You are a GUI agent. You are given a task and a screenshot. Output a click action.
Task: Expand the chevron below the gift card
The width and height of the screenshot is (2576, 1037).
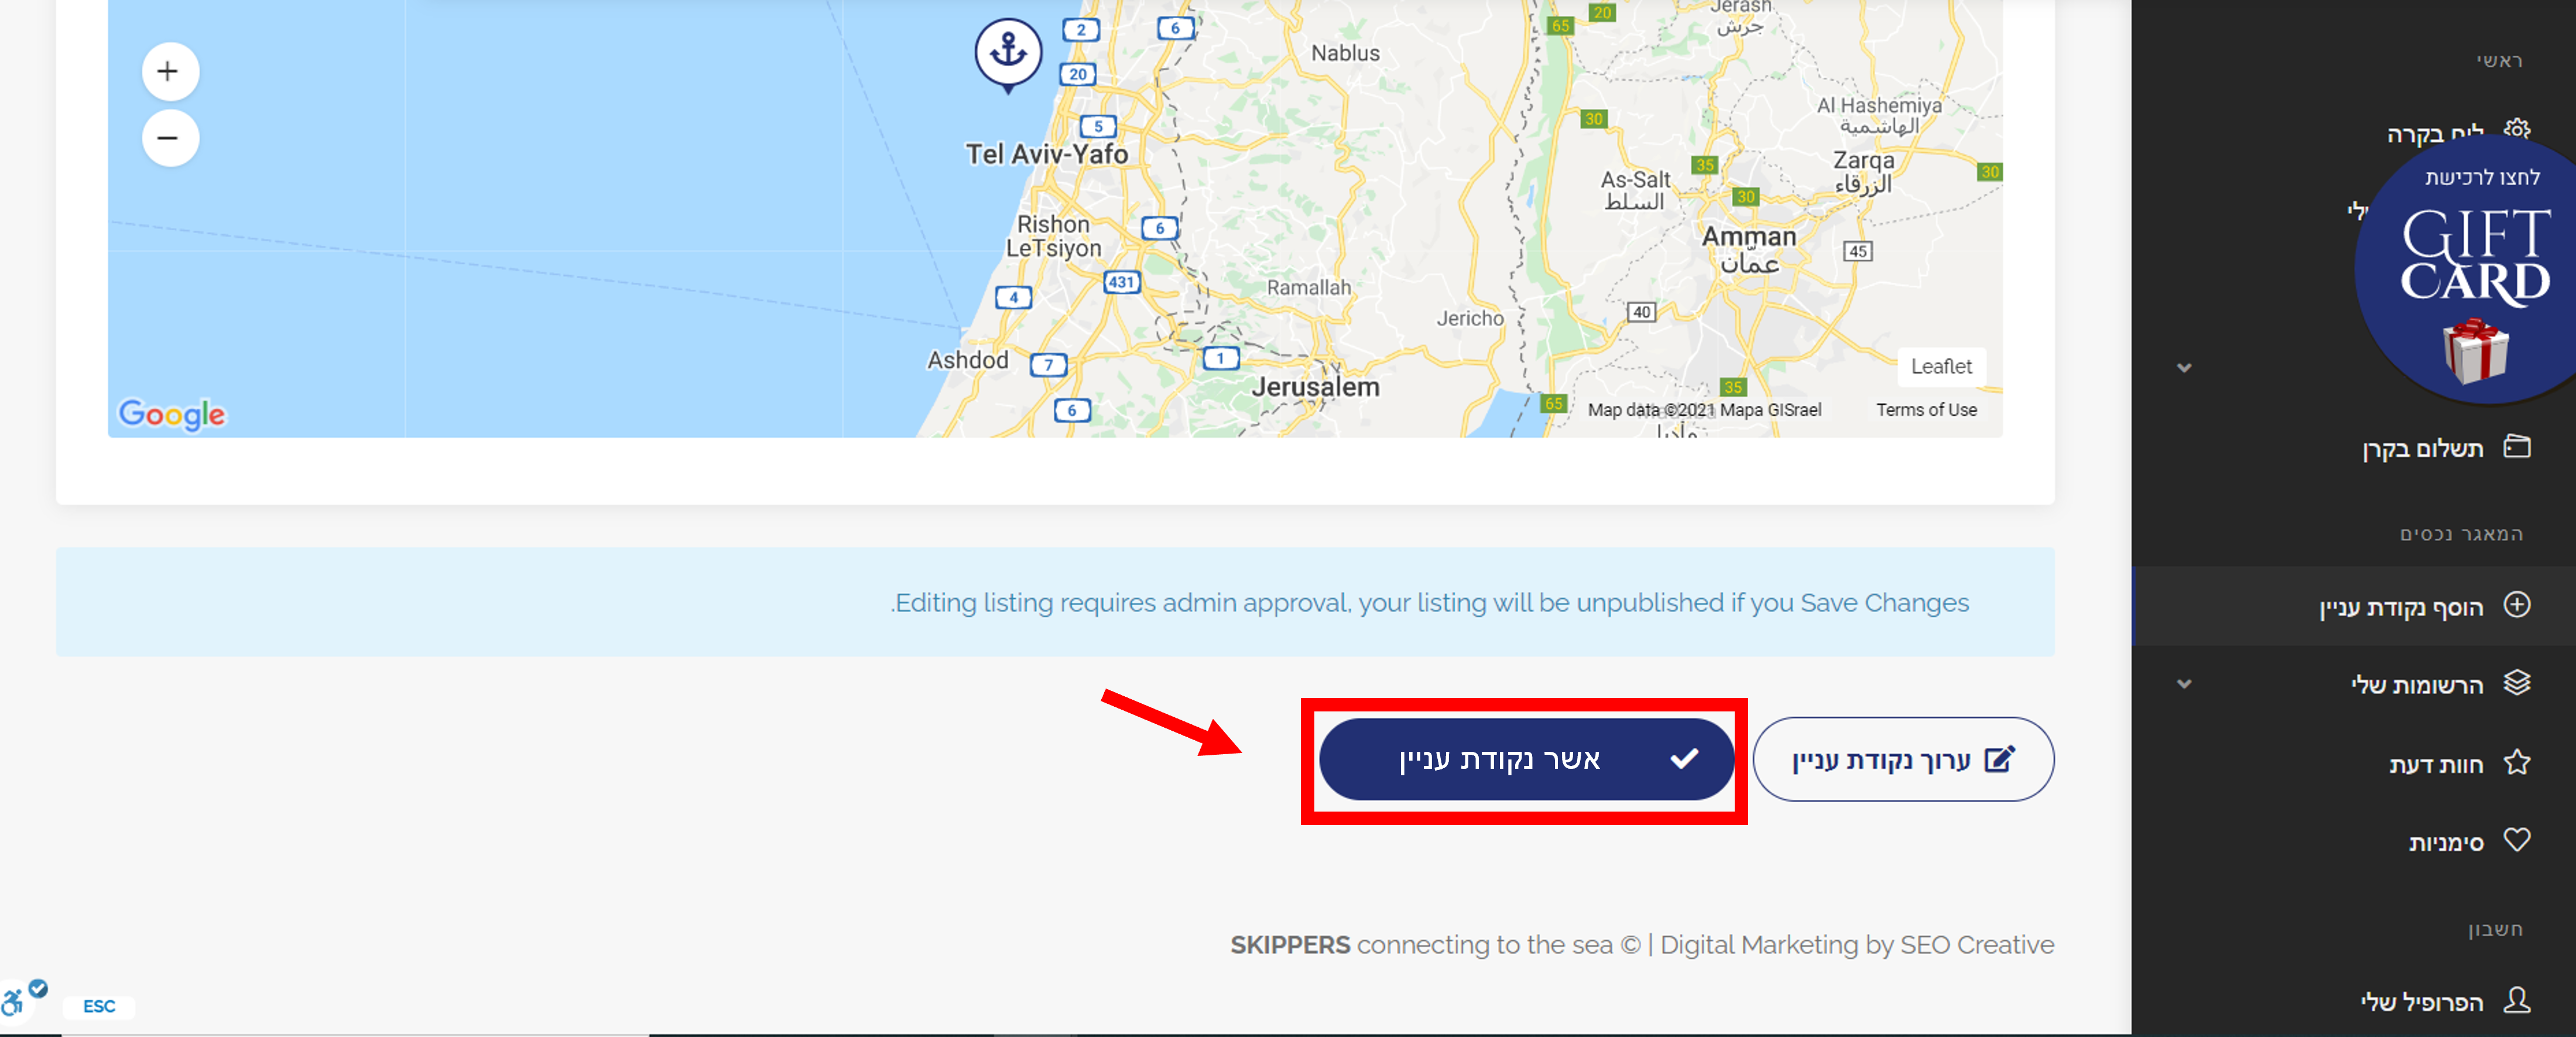tap(2184, 368)
